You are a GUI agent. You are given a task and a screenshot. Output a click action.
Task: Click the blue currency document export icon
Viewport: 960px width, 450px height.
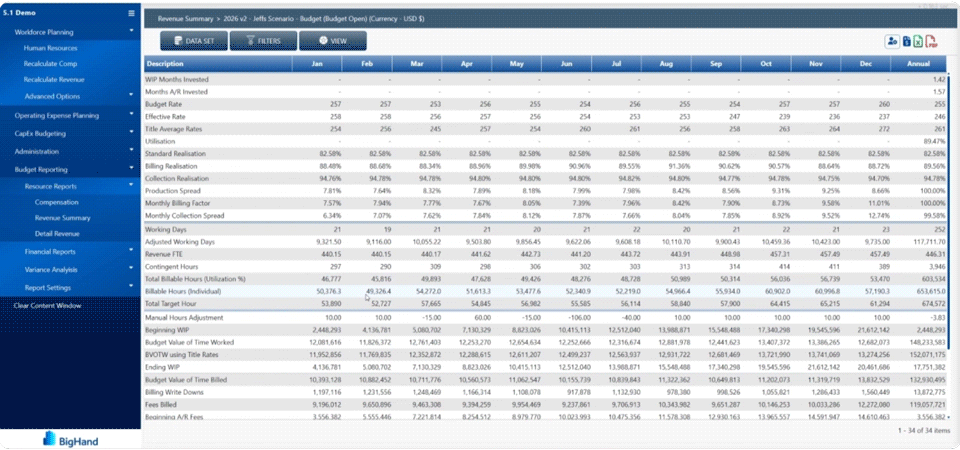(906, 42)
